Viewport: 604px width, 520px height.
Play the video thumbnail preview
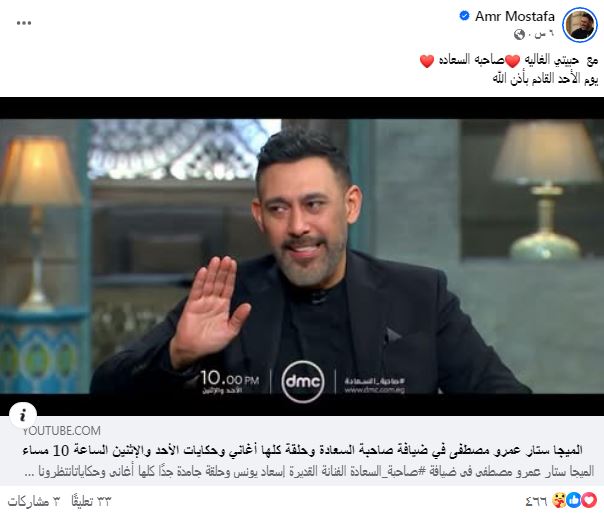(x=302, y=256)
